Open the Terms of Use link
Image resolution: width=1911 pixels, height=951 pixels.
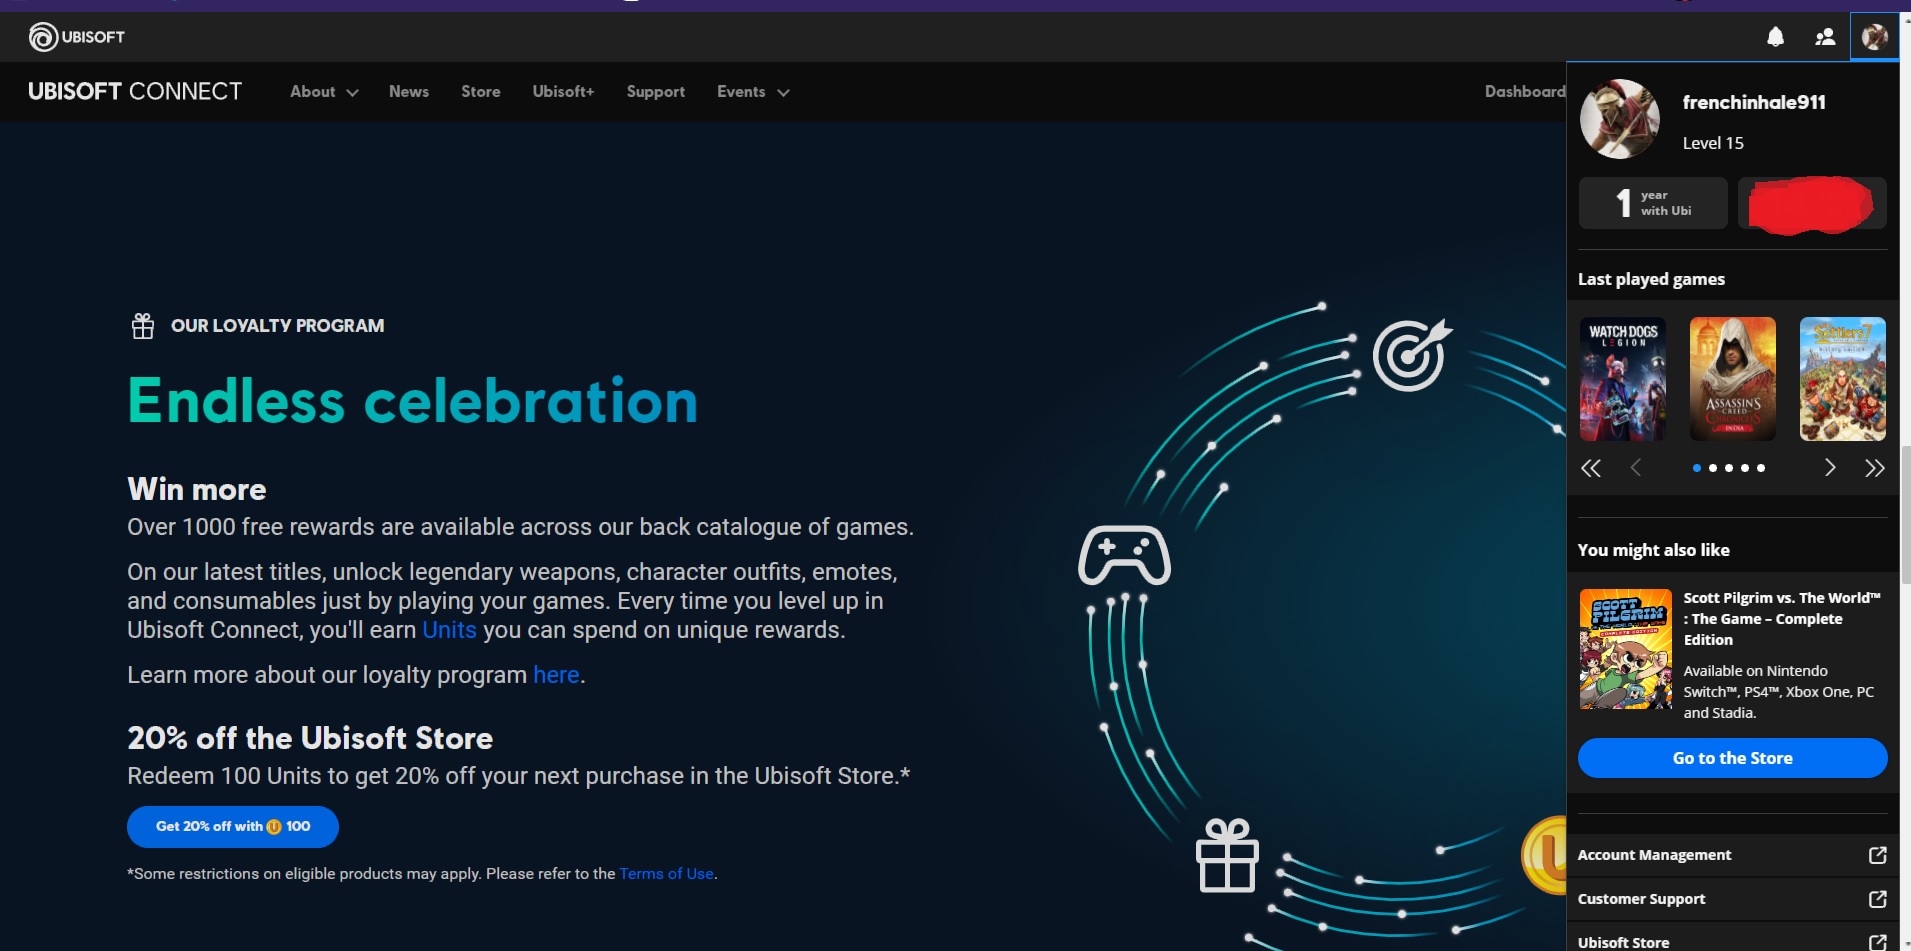point(666,874)
